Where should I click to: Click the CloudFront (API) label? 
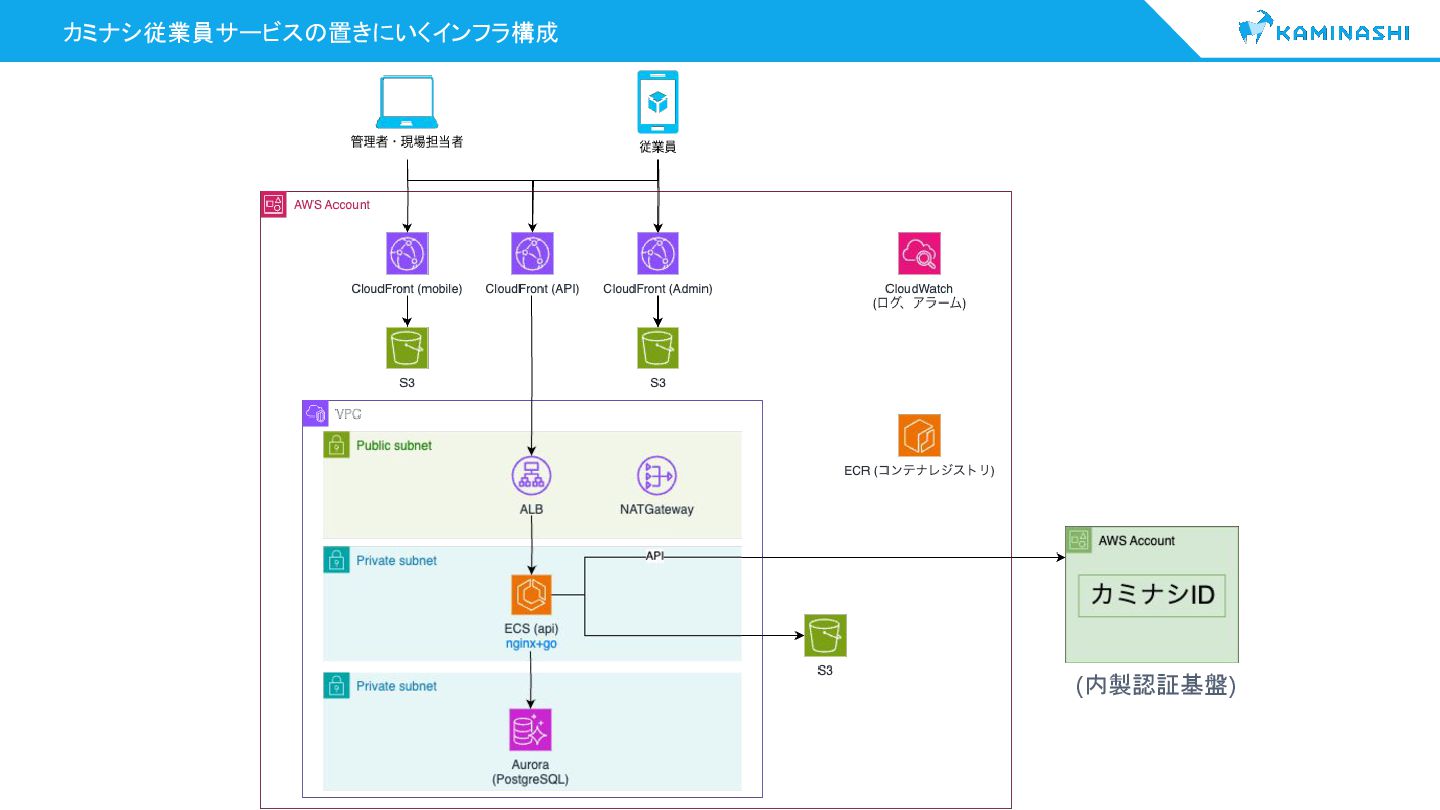click(532, 289)
